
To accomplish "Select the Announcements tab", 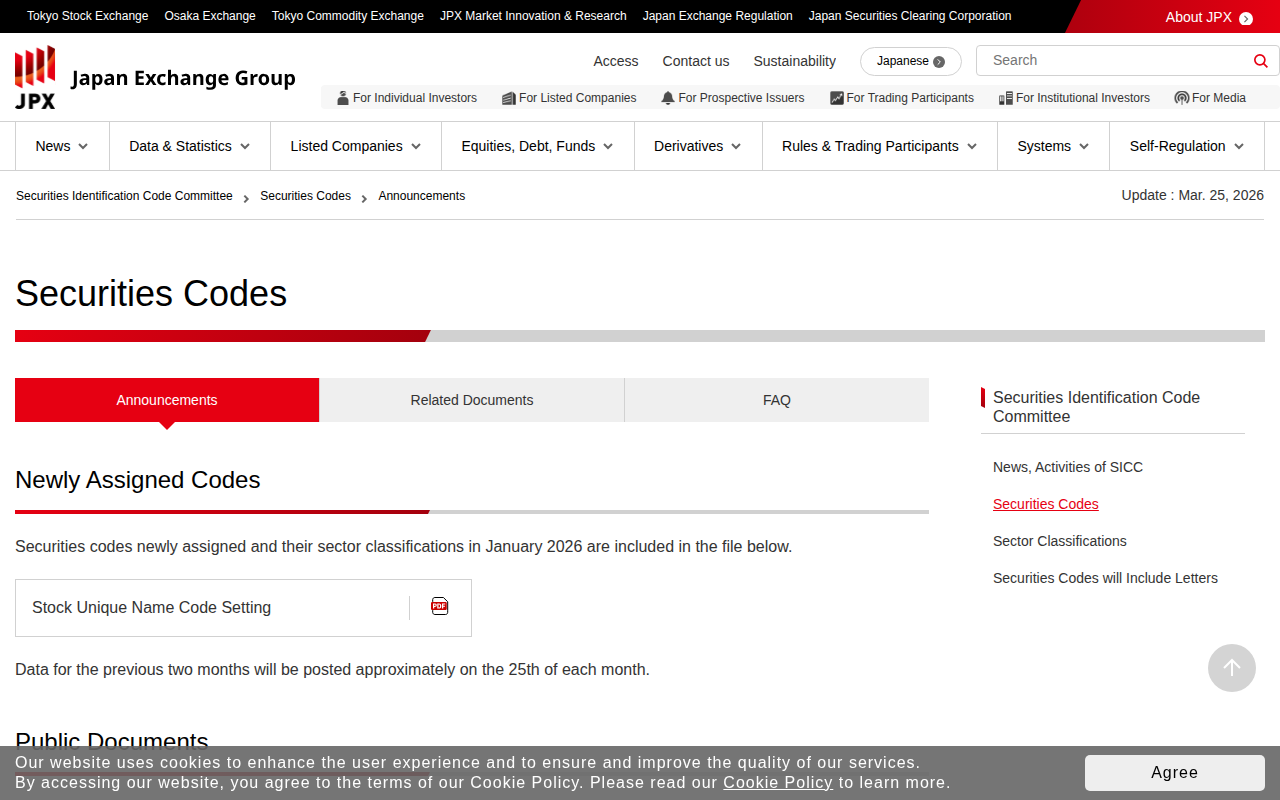I will tap(167, 400).
